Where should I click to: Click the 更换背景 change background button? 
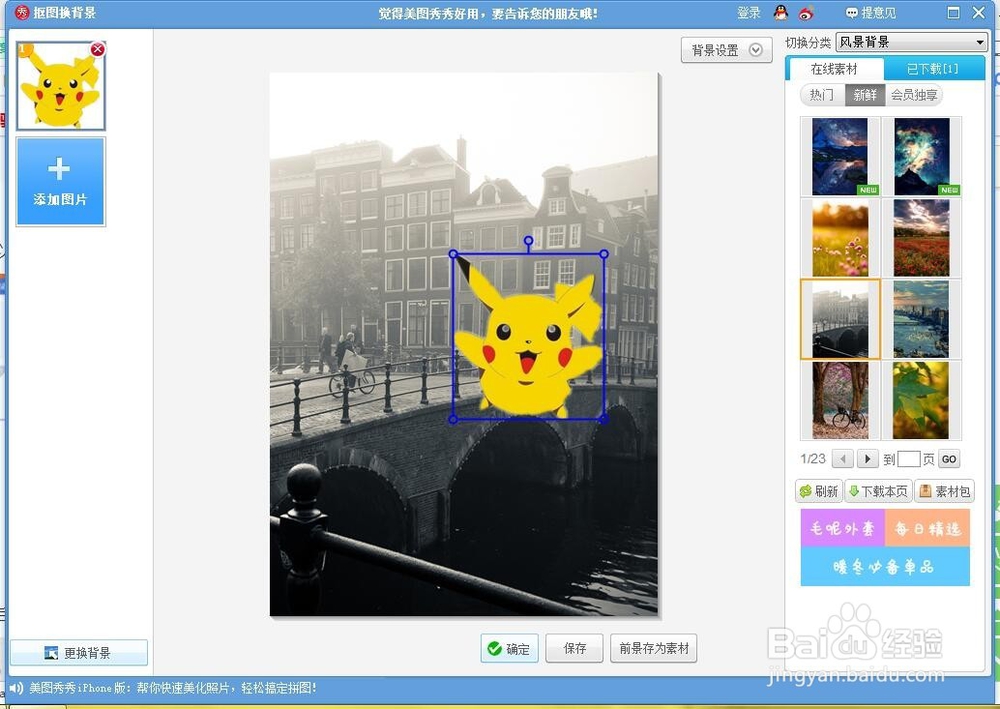point(78,653)
